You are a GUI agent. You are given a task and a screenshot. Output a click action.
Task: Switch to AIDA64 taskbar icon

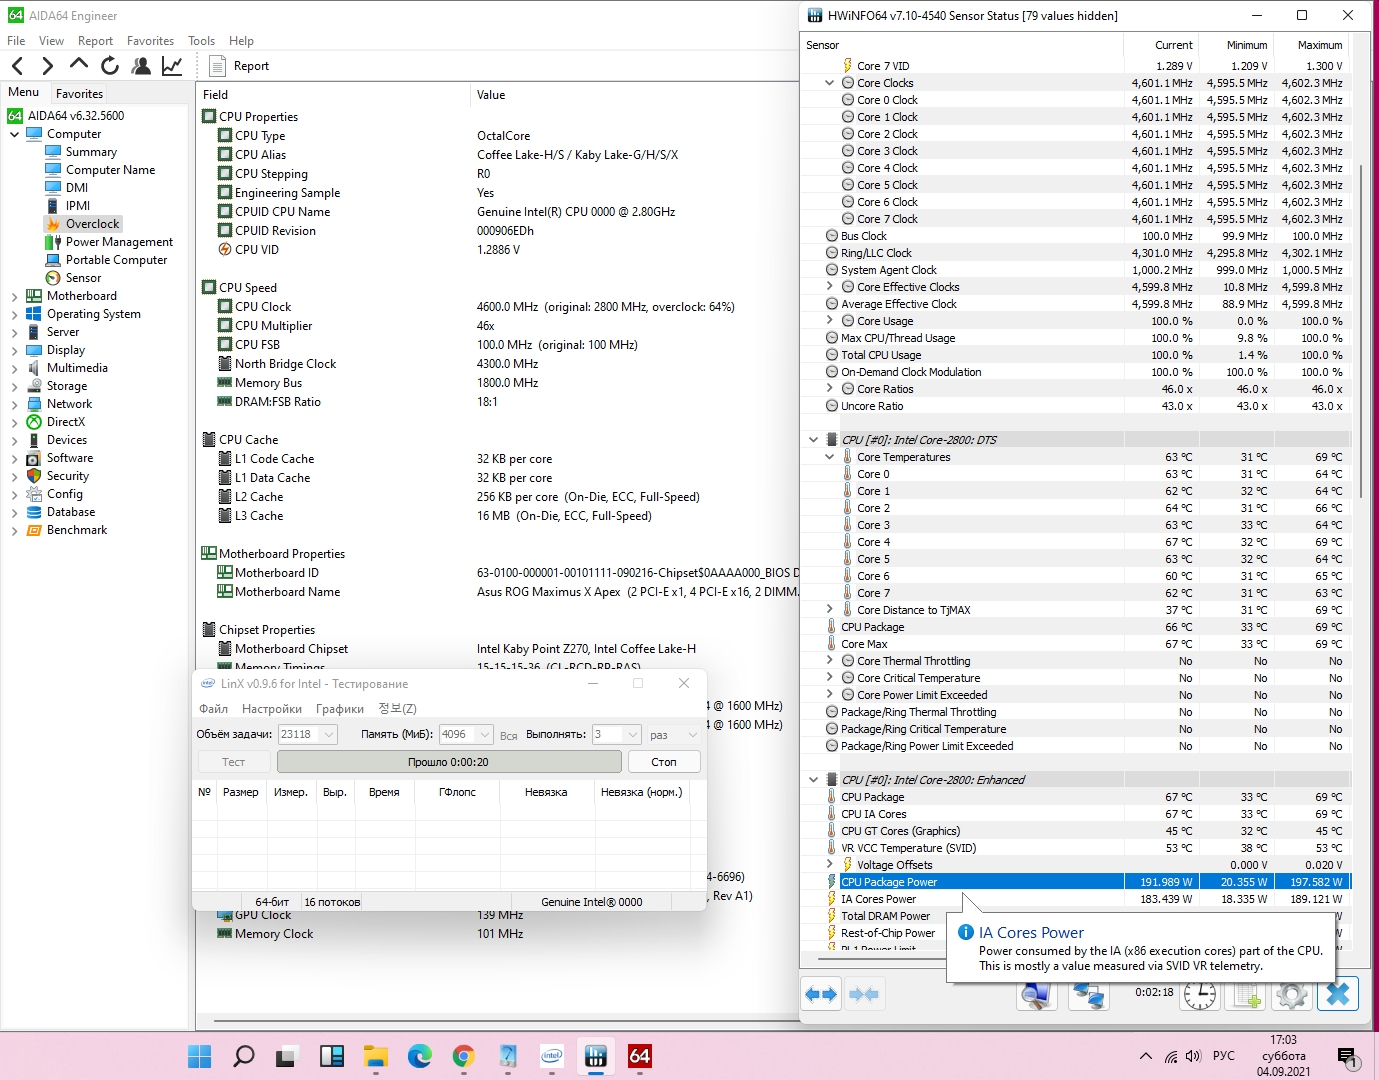tap(640, 1056)
